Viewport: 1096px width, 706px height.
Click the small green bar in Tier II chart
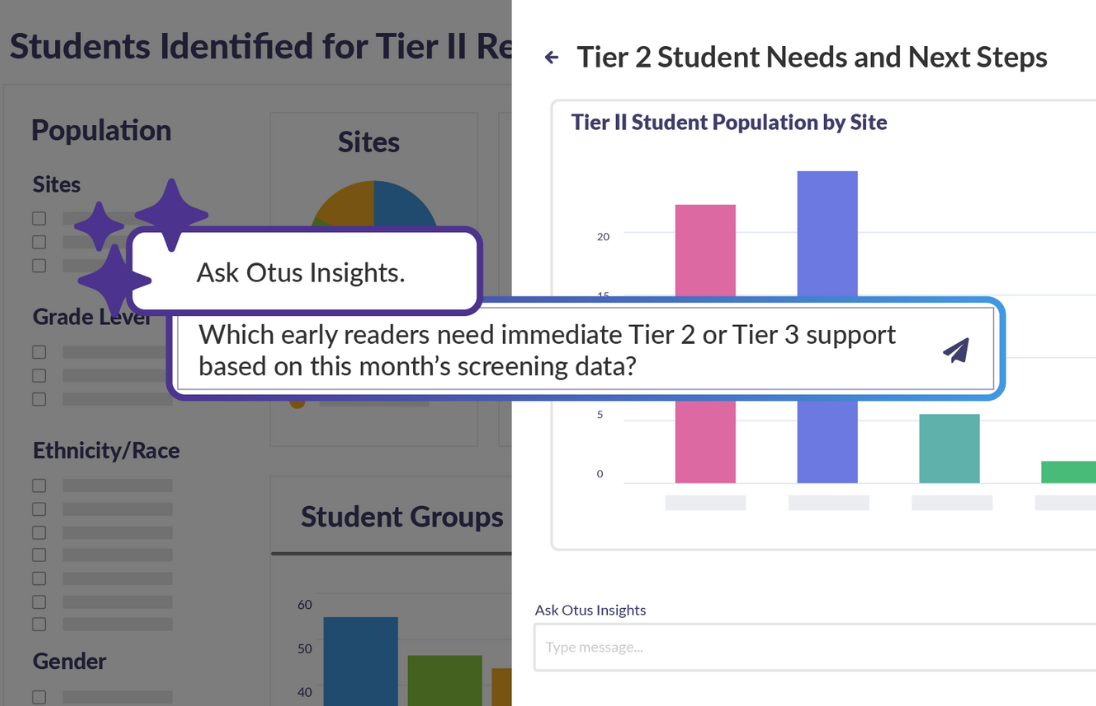1068,472
